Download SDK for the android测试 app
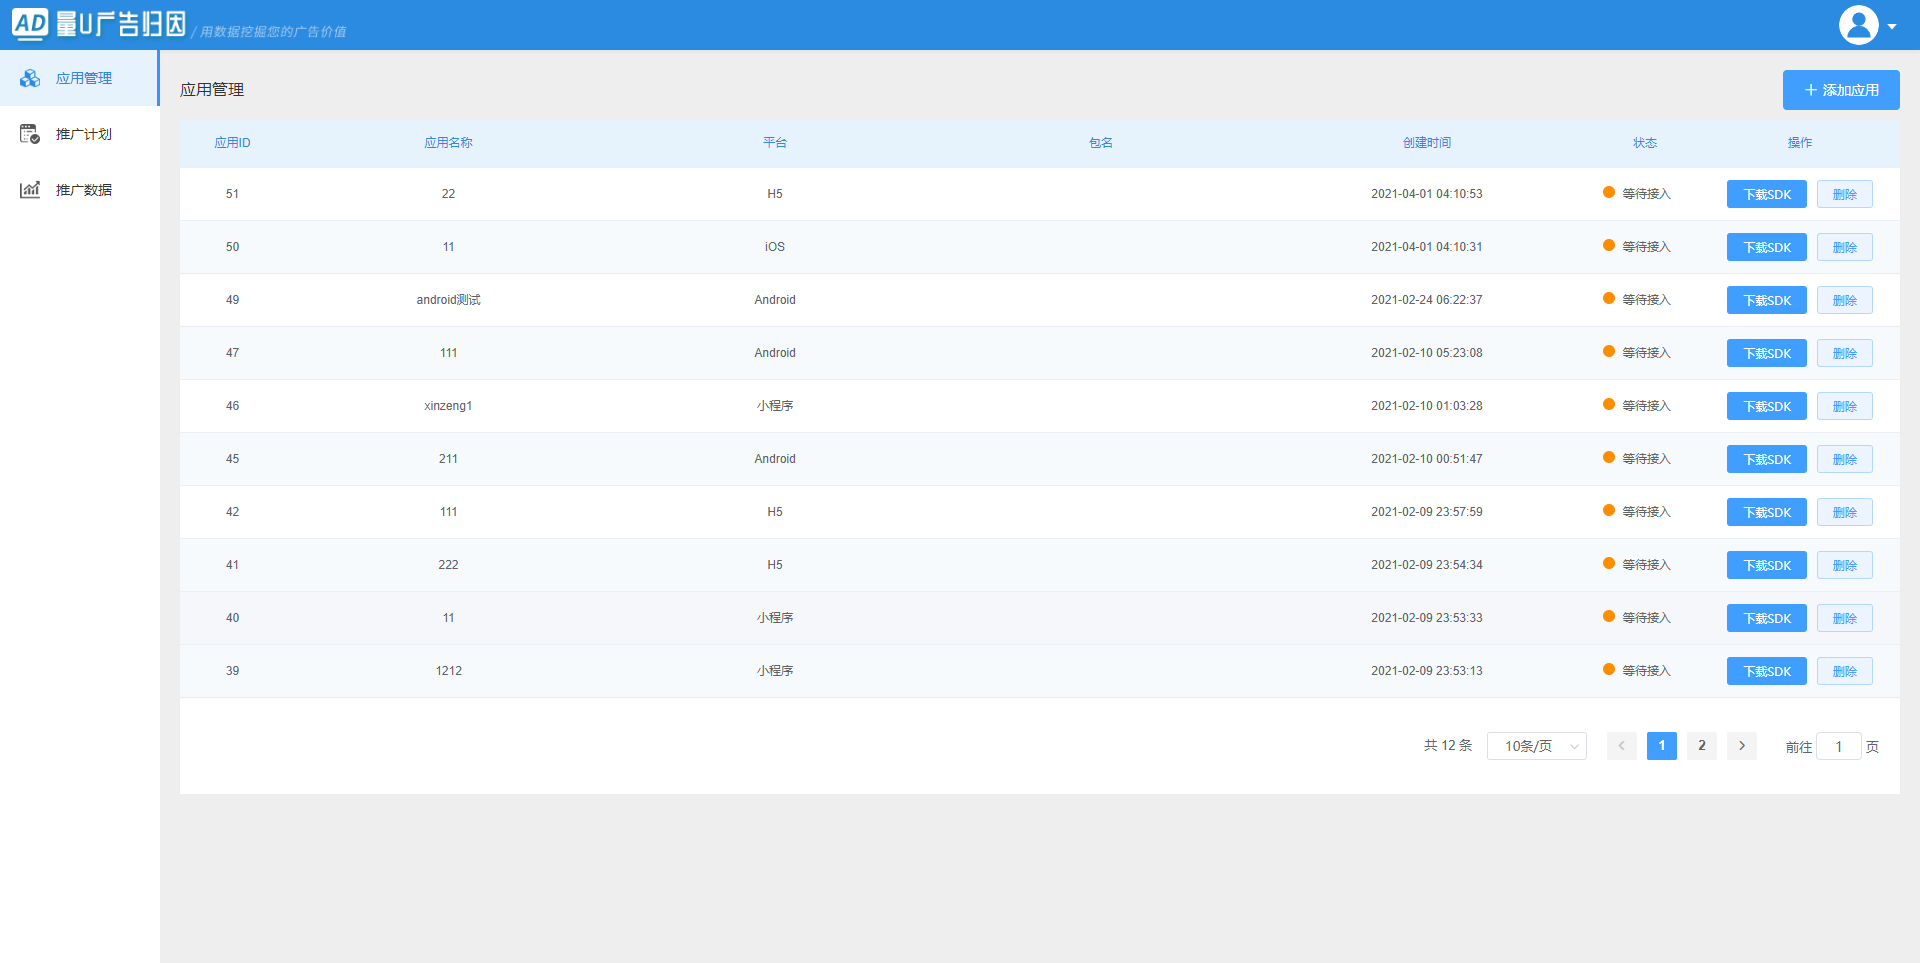Viewport: 1920px width, 963px height. tap(1766, 300)
